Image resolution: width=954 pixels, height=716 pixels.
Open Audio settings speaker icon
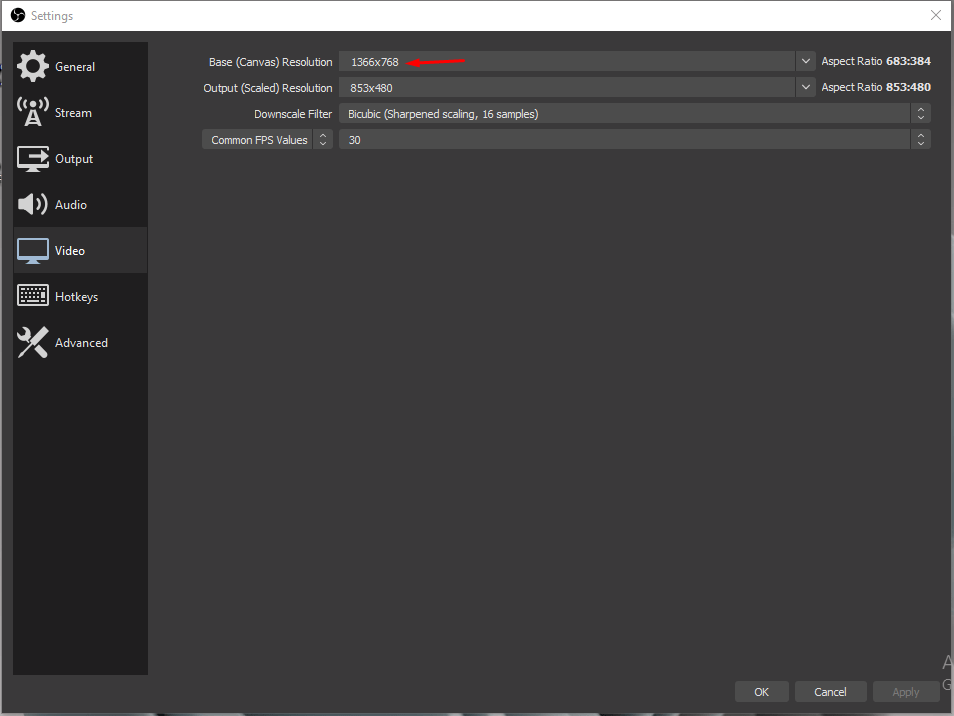(32, 204)
